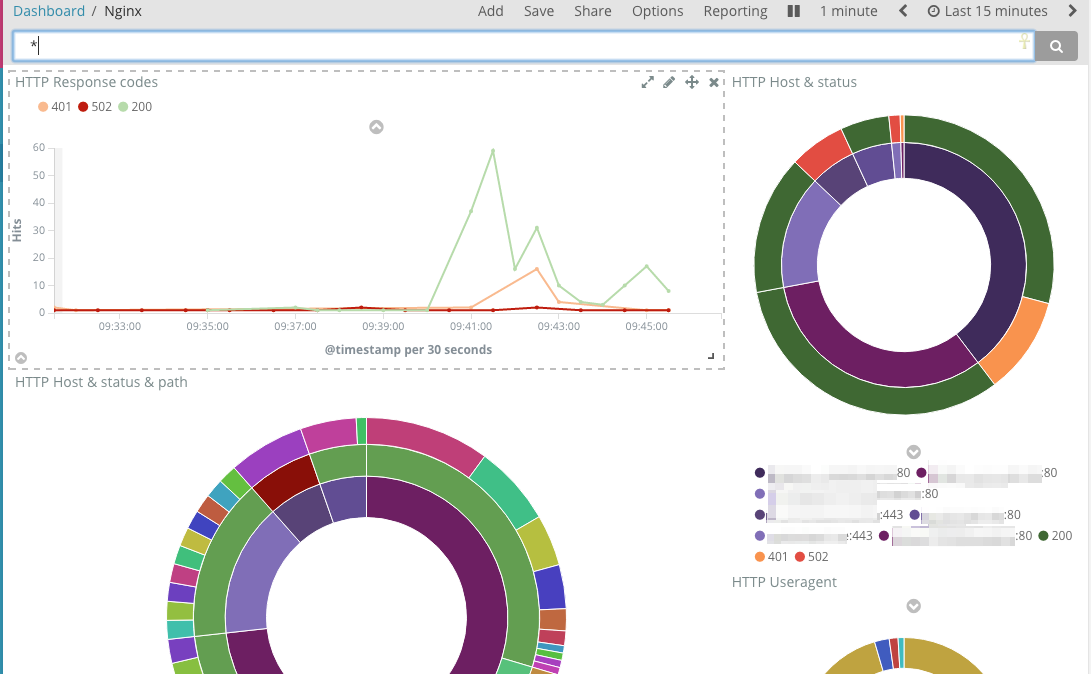Expand HTTP Response codes panel to fullscreen
Viewport: 1091px width, 674px height.
point(647,82)
